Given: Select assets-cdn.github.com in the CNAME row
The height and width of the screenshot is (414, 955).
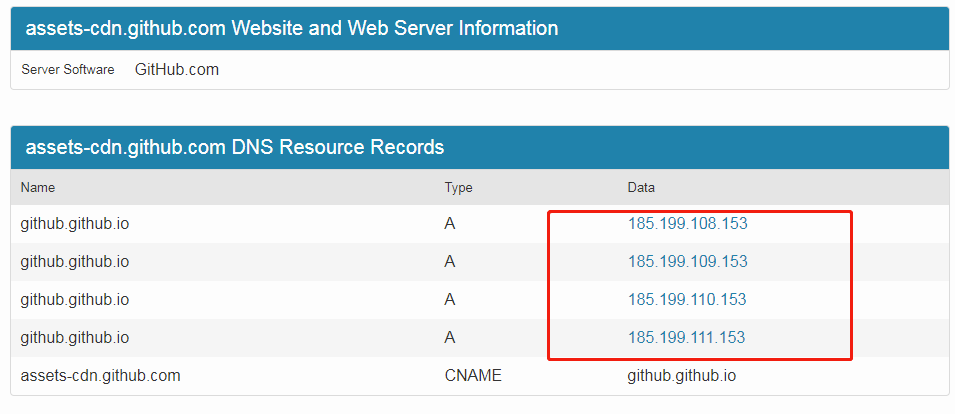Looking at the screenshot, I should (x=100, y=376).
